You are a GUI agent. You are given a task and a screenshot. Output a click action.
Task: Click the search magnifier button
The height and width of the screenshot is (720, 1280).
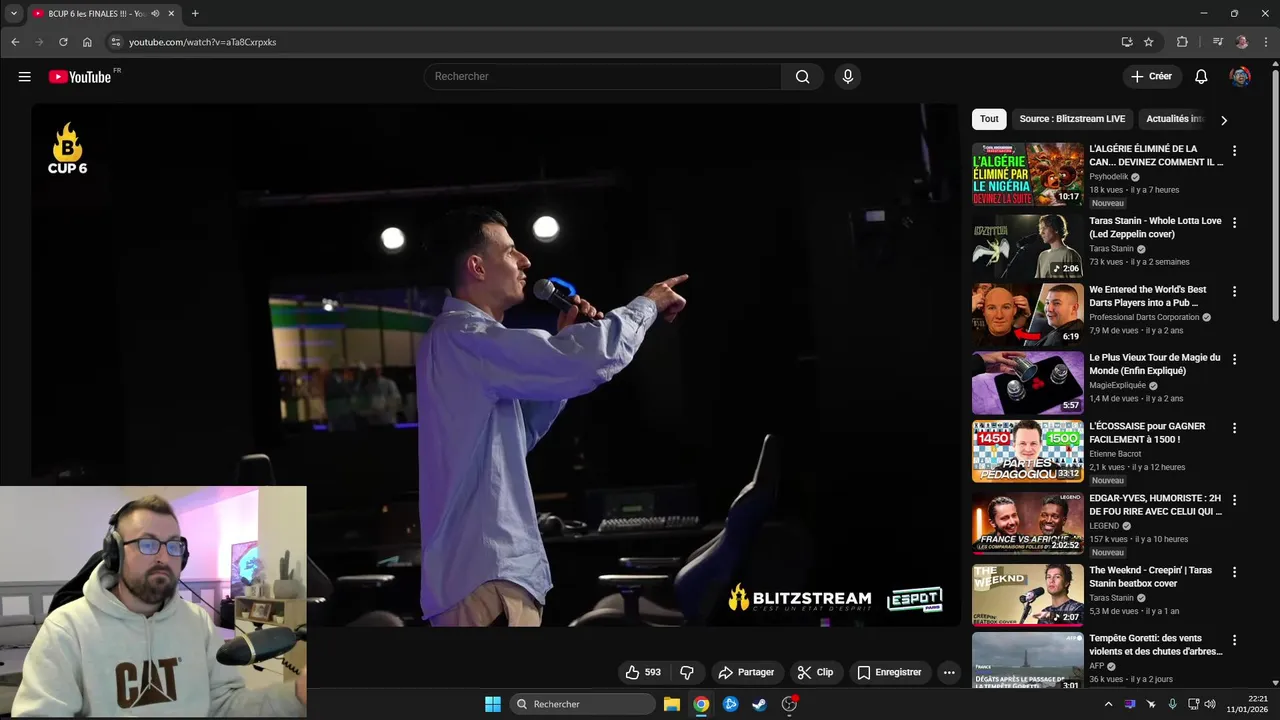coord(802,77)
